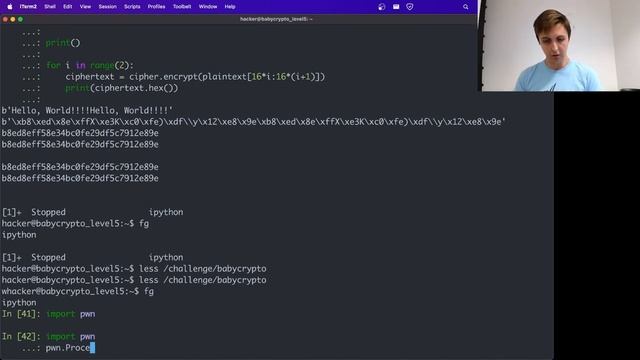Open the View menu
This screenshot has height=360, width=640.
coord(85,7)
